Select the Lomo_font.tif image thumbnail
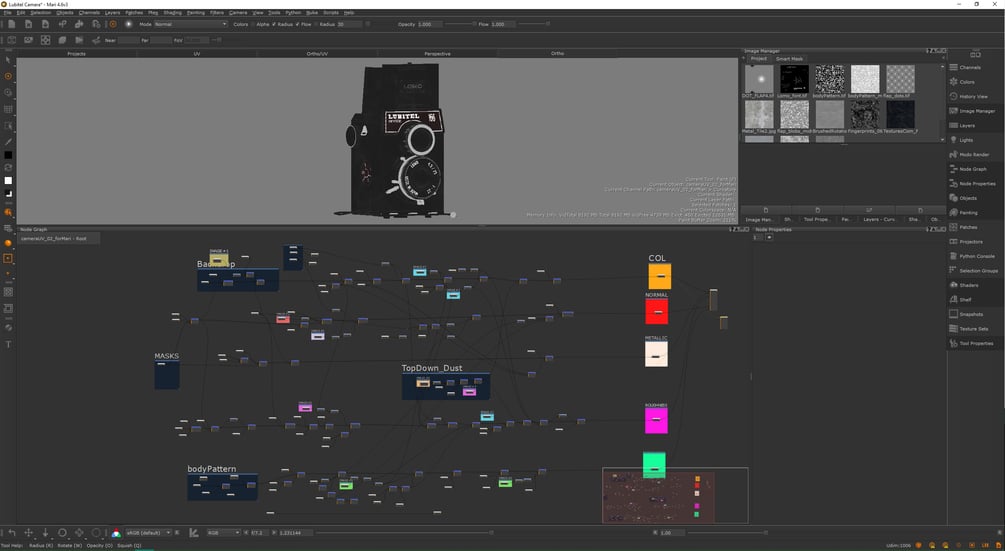The image size is (1005, 551). point(794,79)
